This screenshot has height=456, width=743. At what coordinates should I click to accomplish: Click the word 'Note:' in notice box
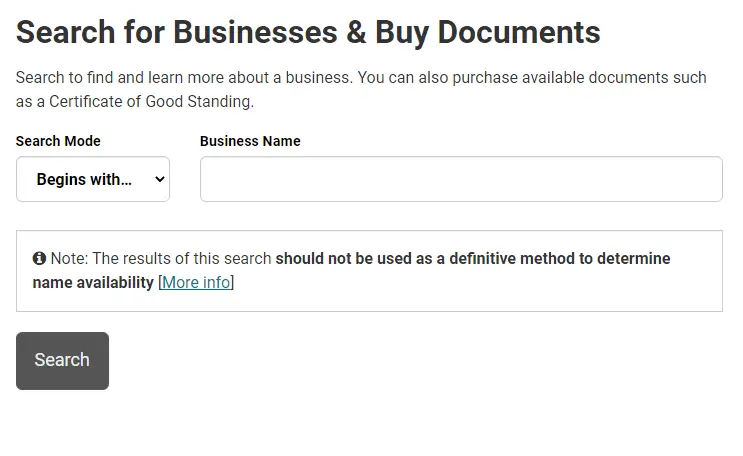[x=69, y=258]
